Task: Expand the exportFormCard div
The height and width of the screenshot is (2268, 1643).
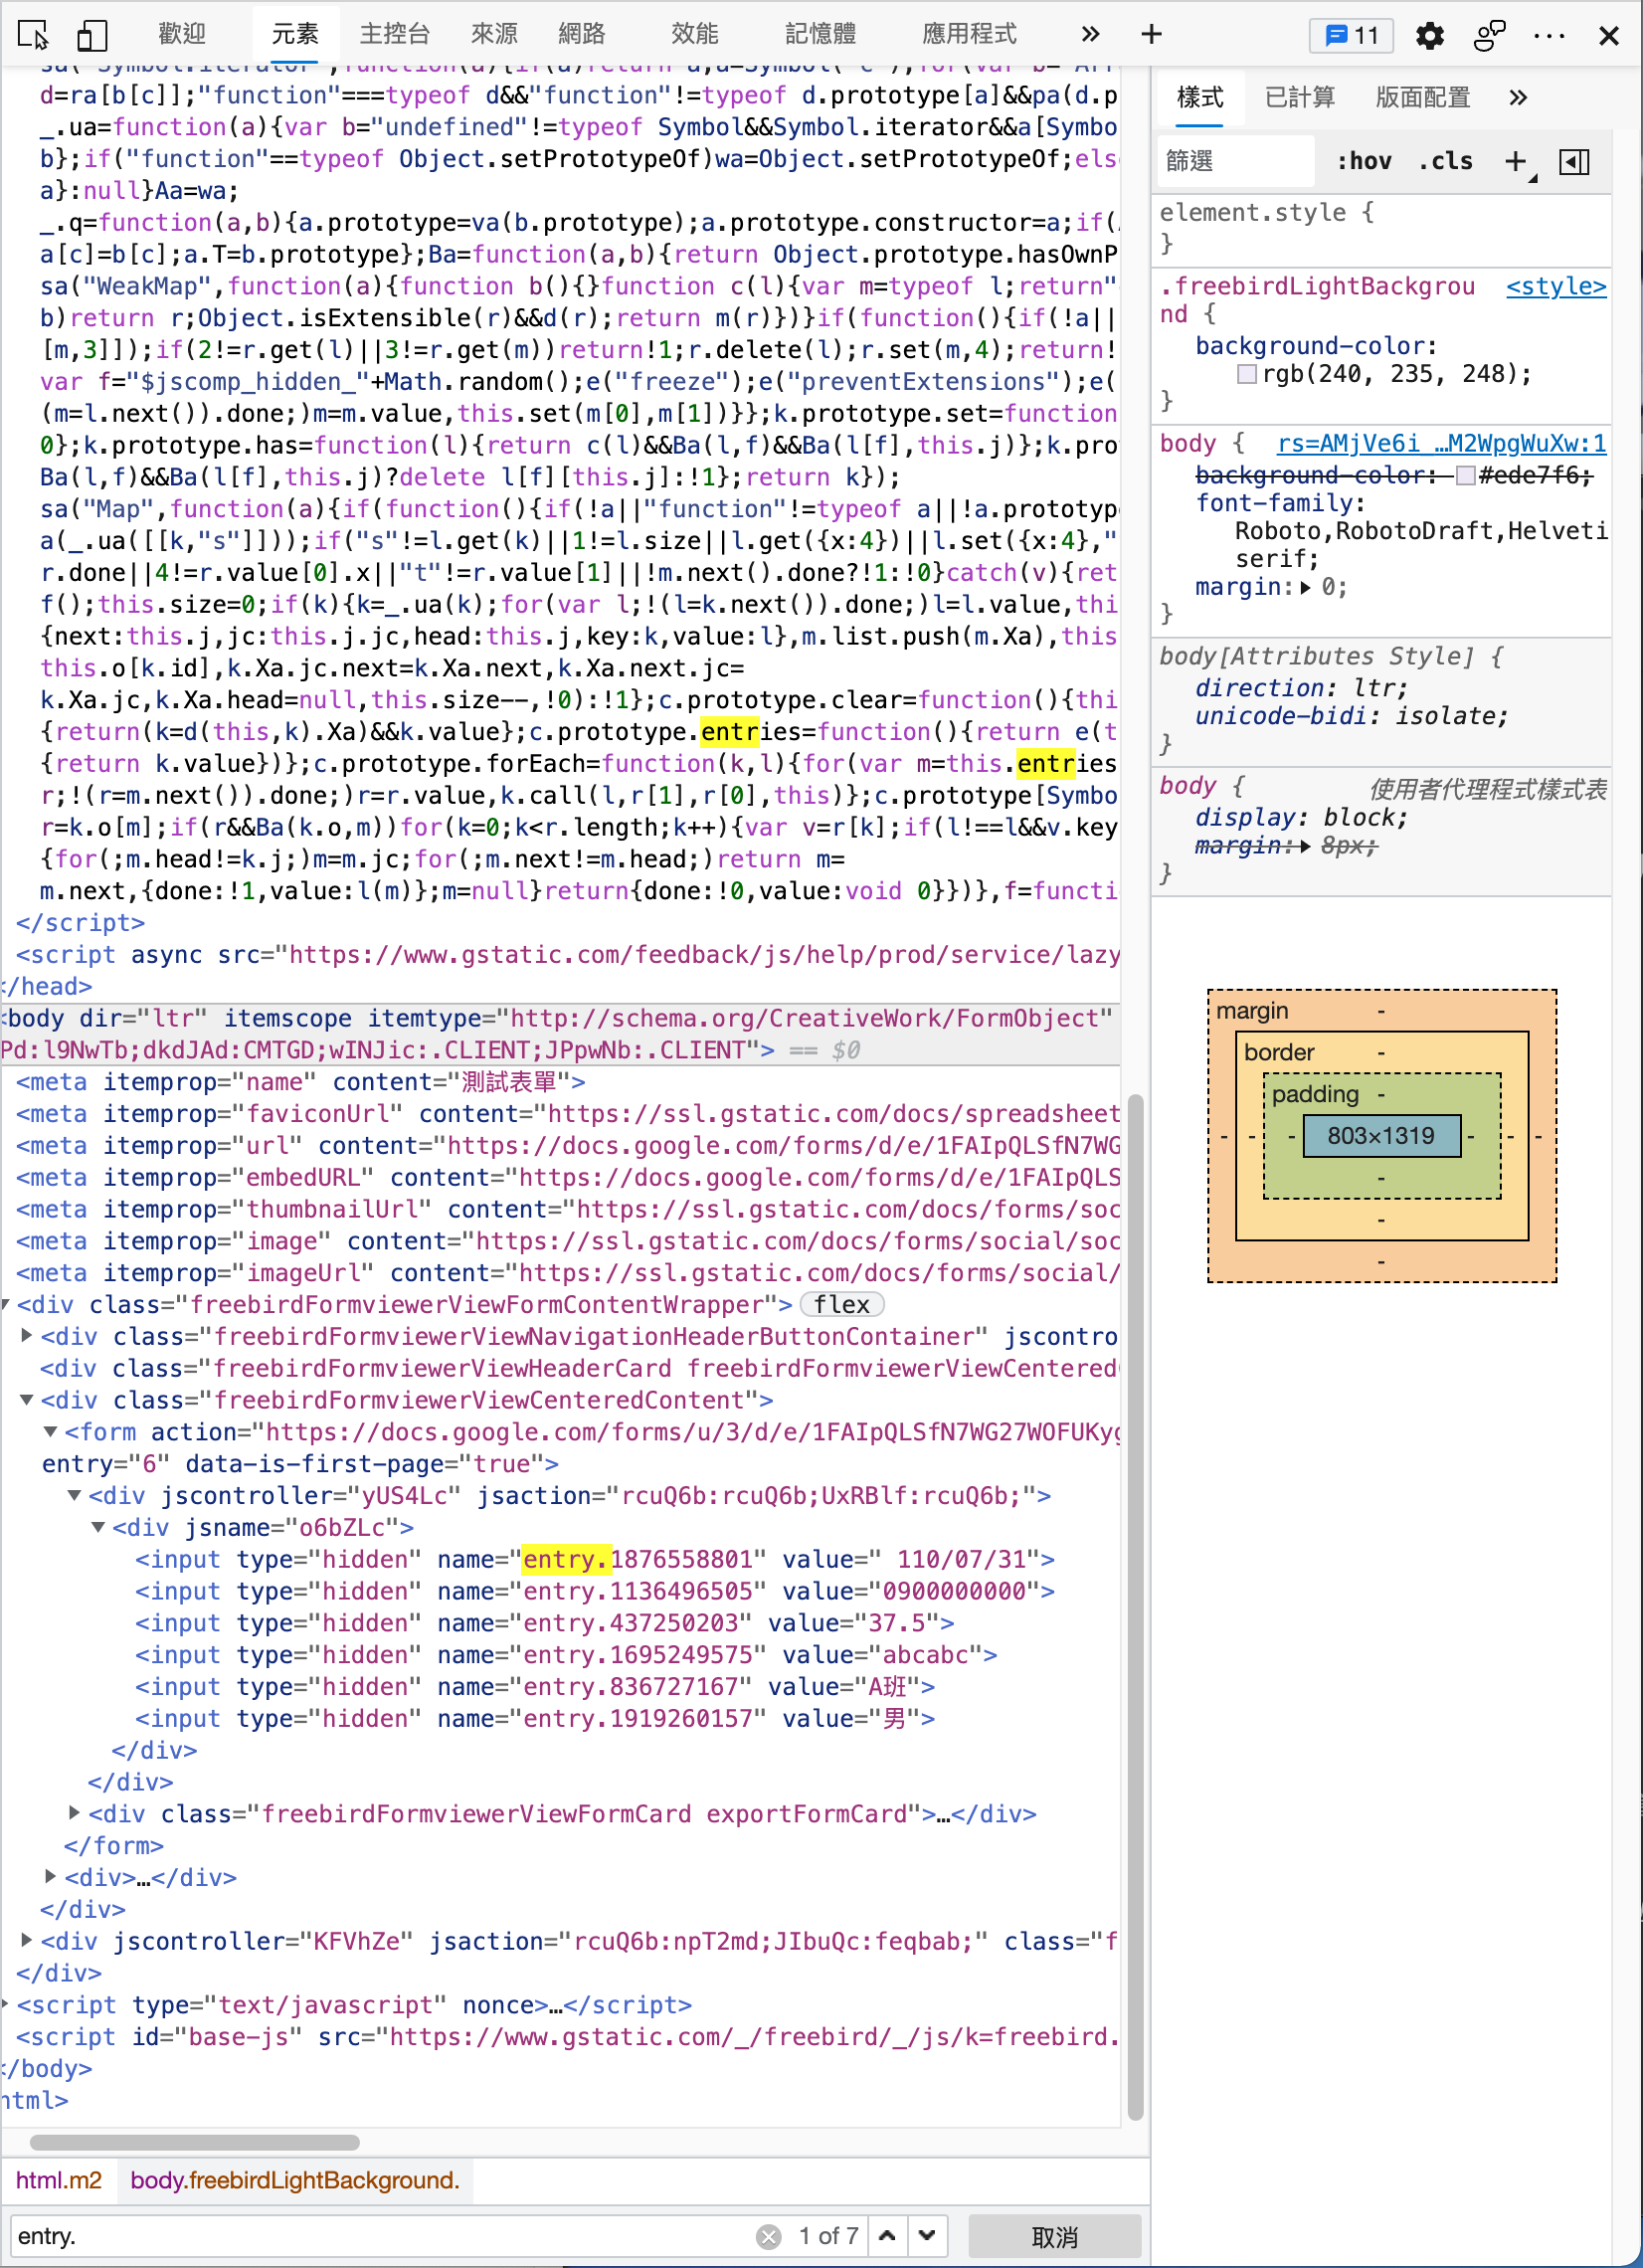Action: point(75,1814)
